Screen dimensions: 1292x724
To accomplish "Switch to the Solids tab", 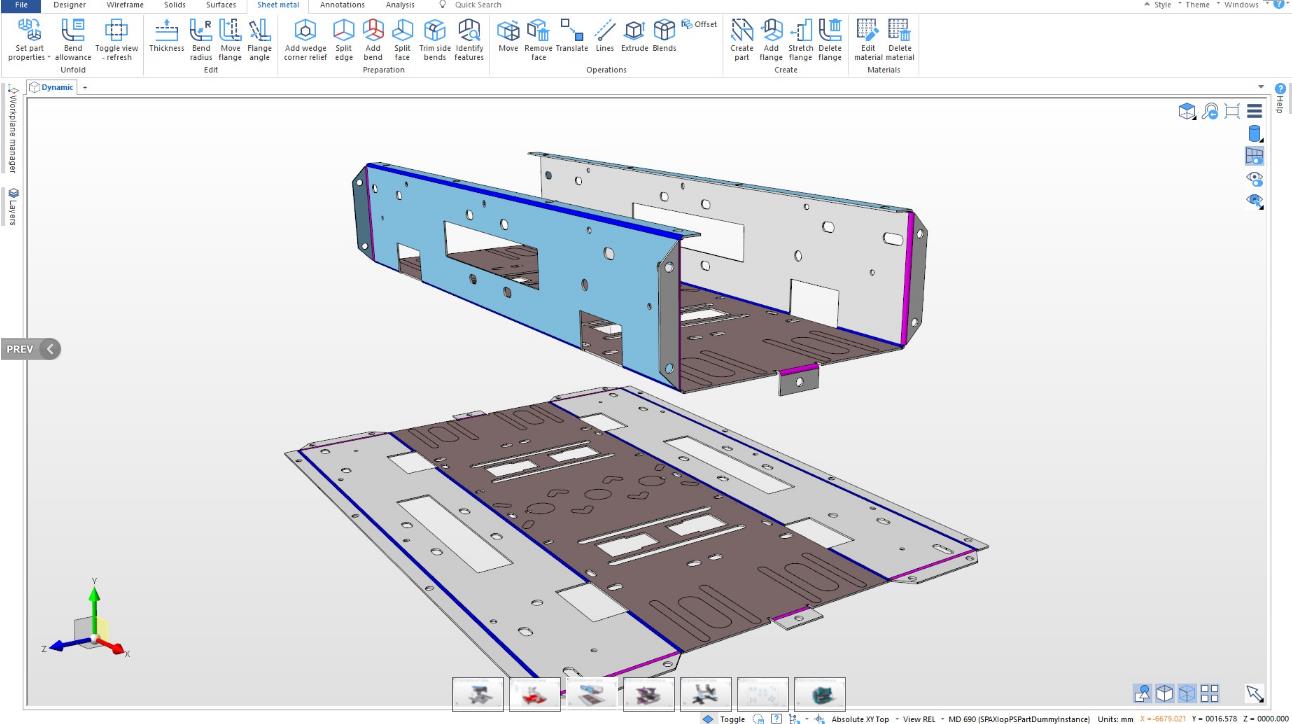I will click(x=174, y=5).
